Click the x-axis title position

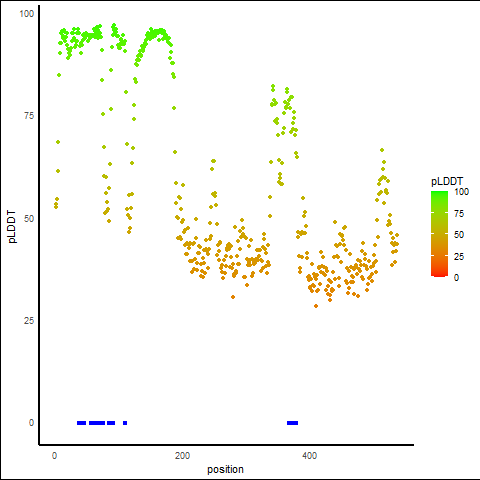coord(225,469)
